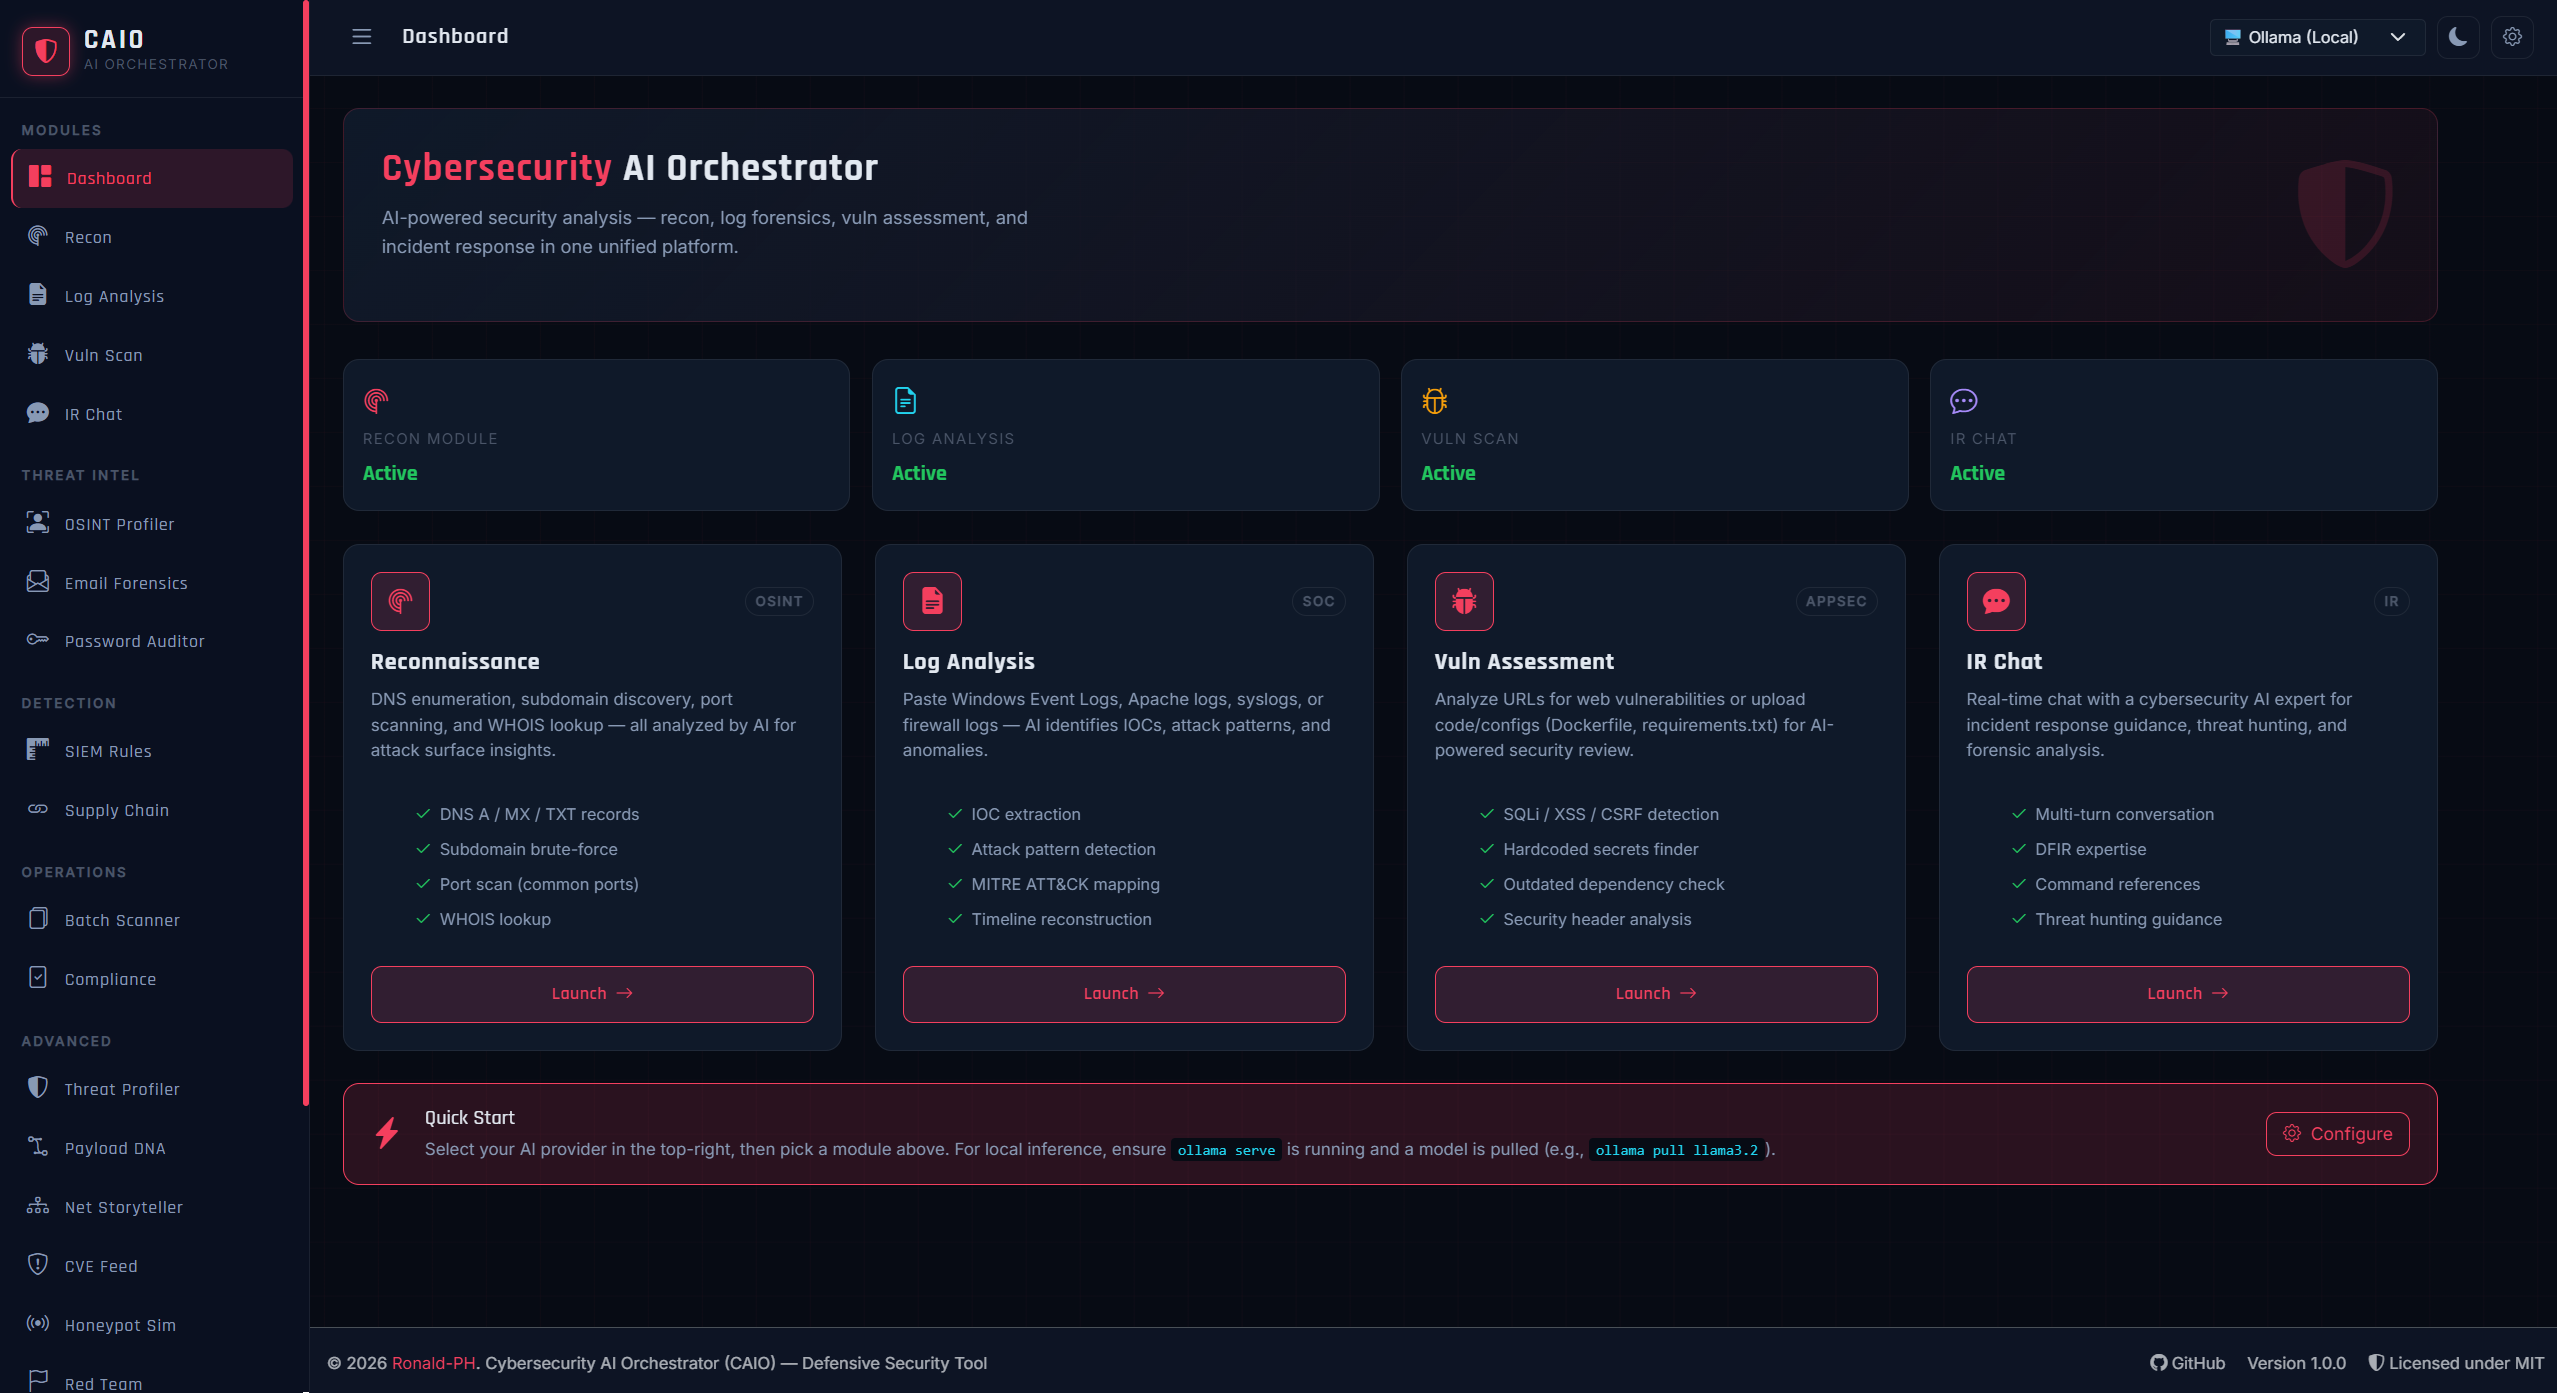This screenshot has width=2557, height=1393.
Task: Click the Recon Module status fingerprint icon
Action: 376,401
